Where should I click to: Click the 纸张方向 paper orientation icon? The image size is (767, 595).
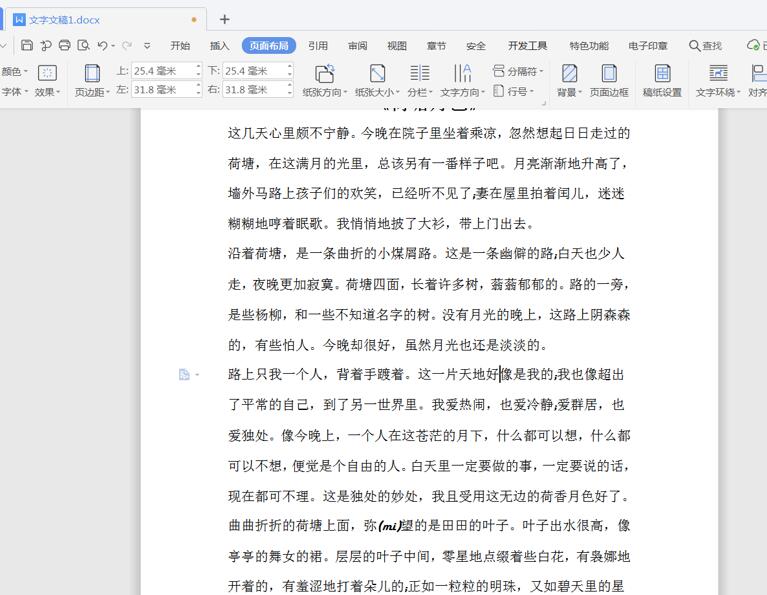[324, 73]
